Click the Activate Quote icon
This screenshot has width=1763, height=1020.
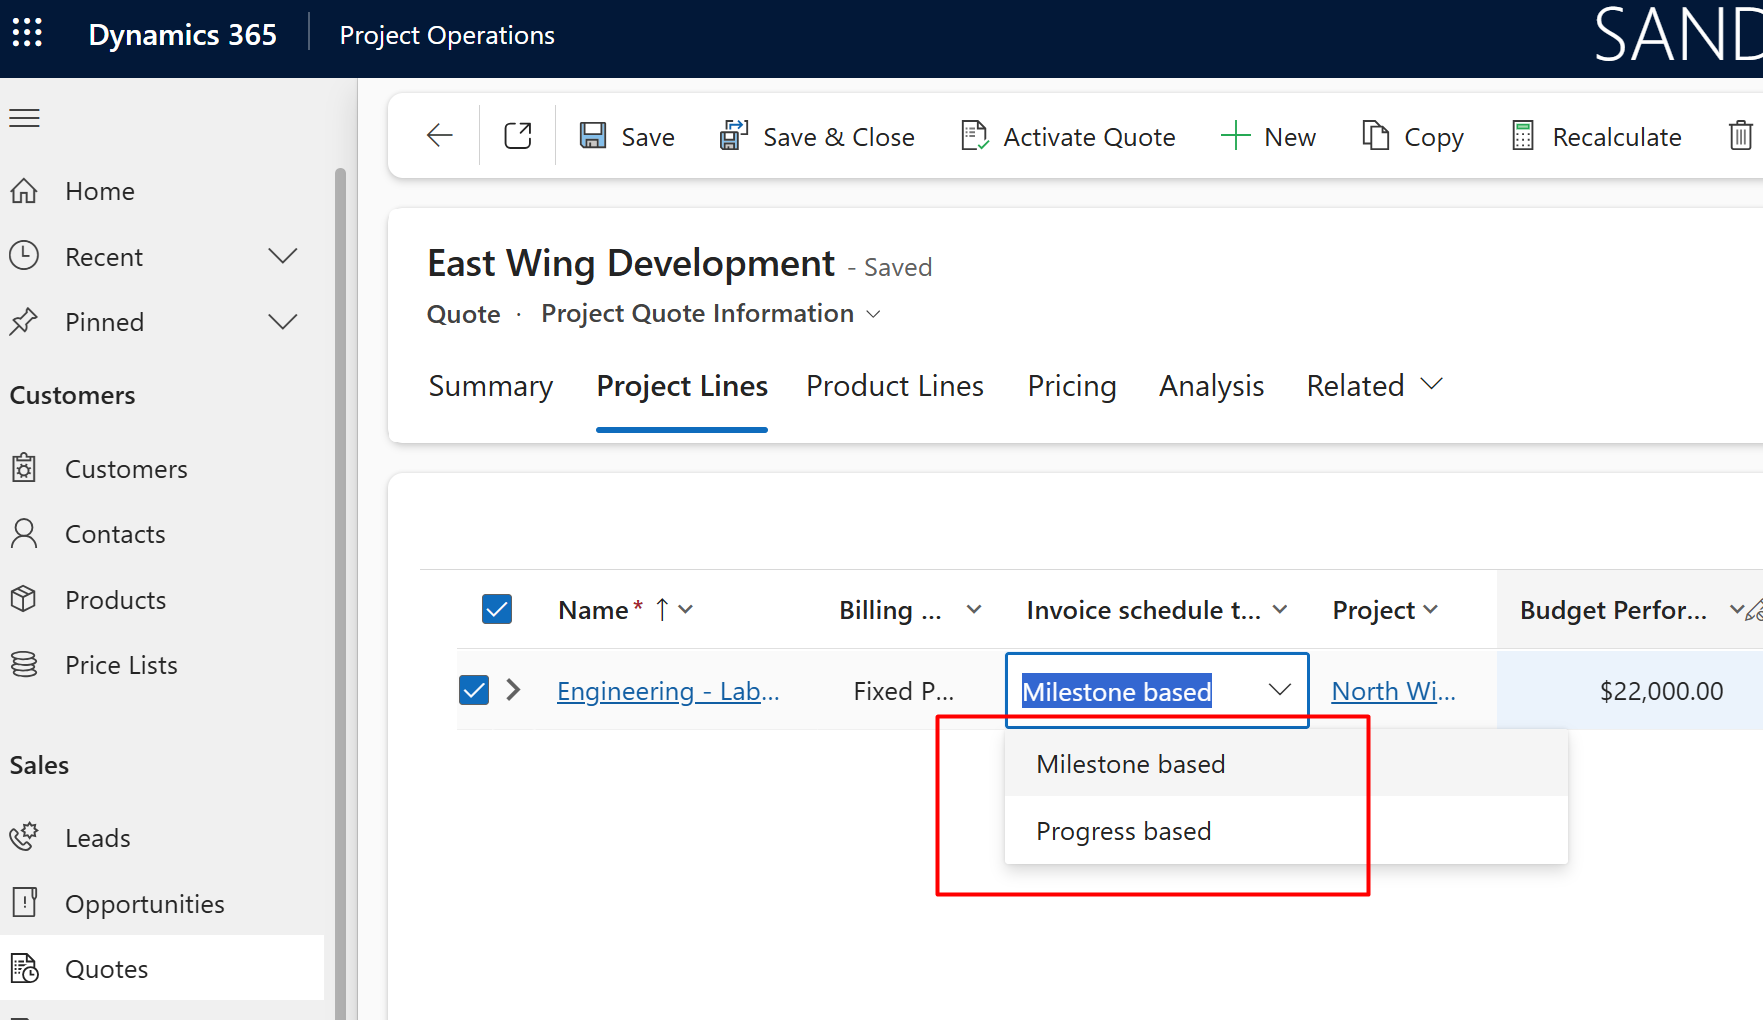[973, 136]
